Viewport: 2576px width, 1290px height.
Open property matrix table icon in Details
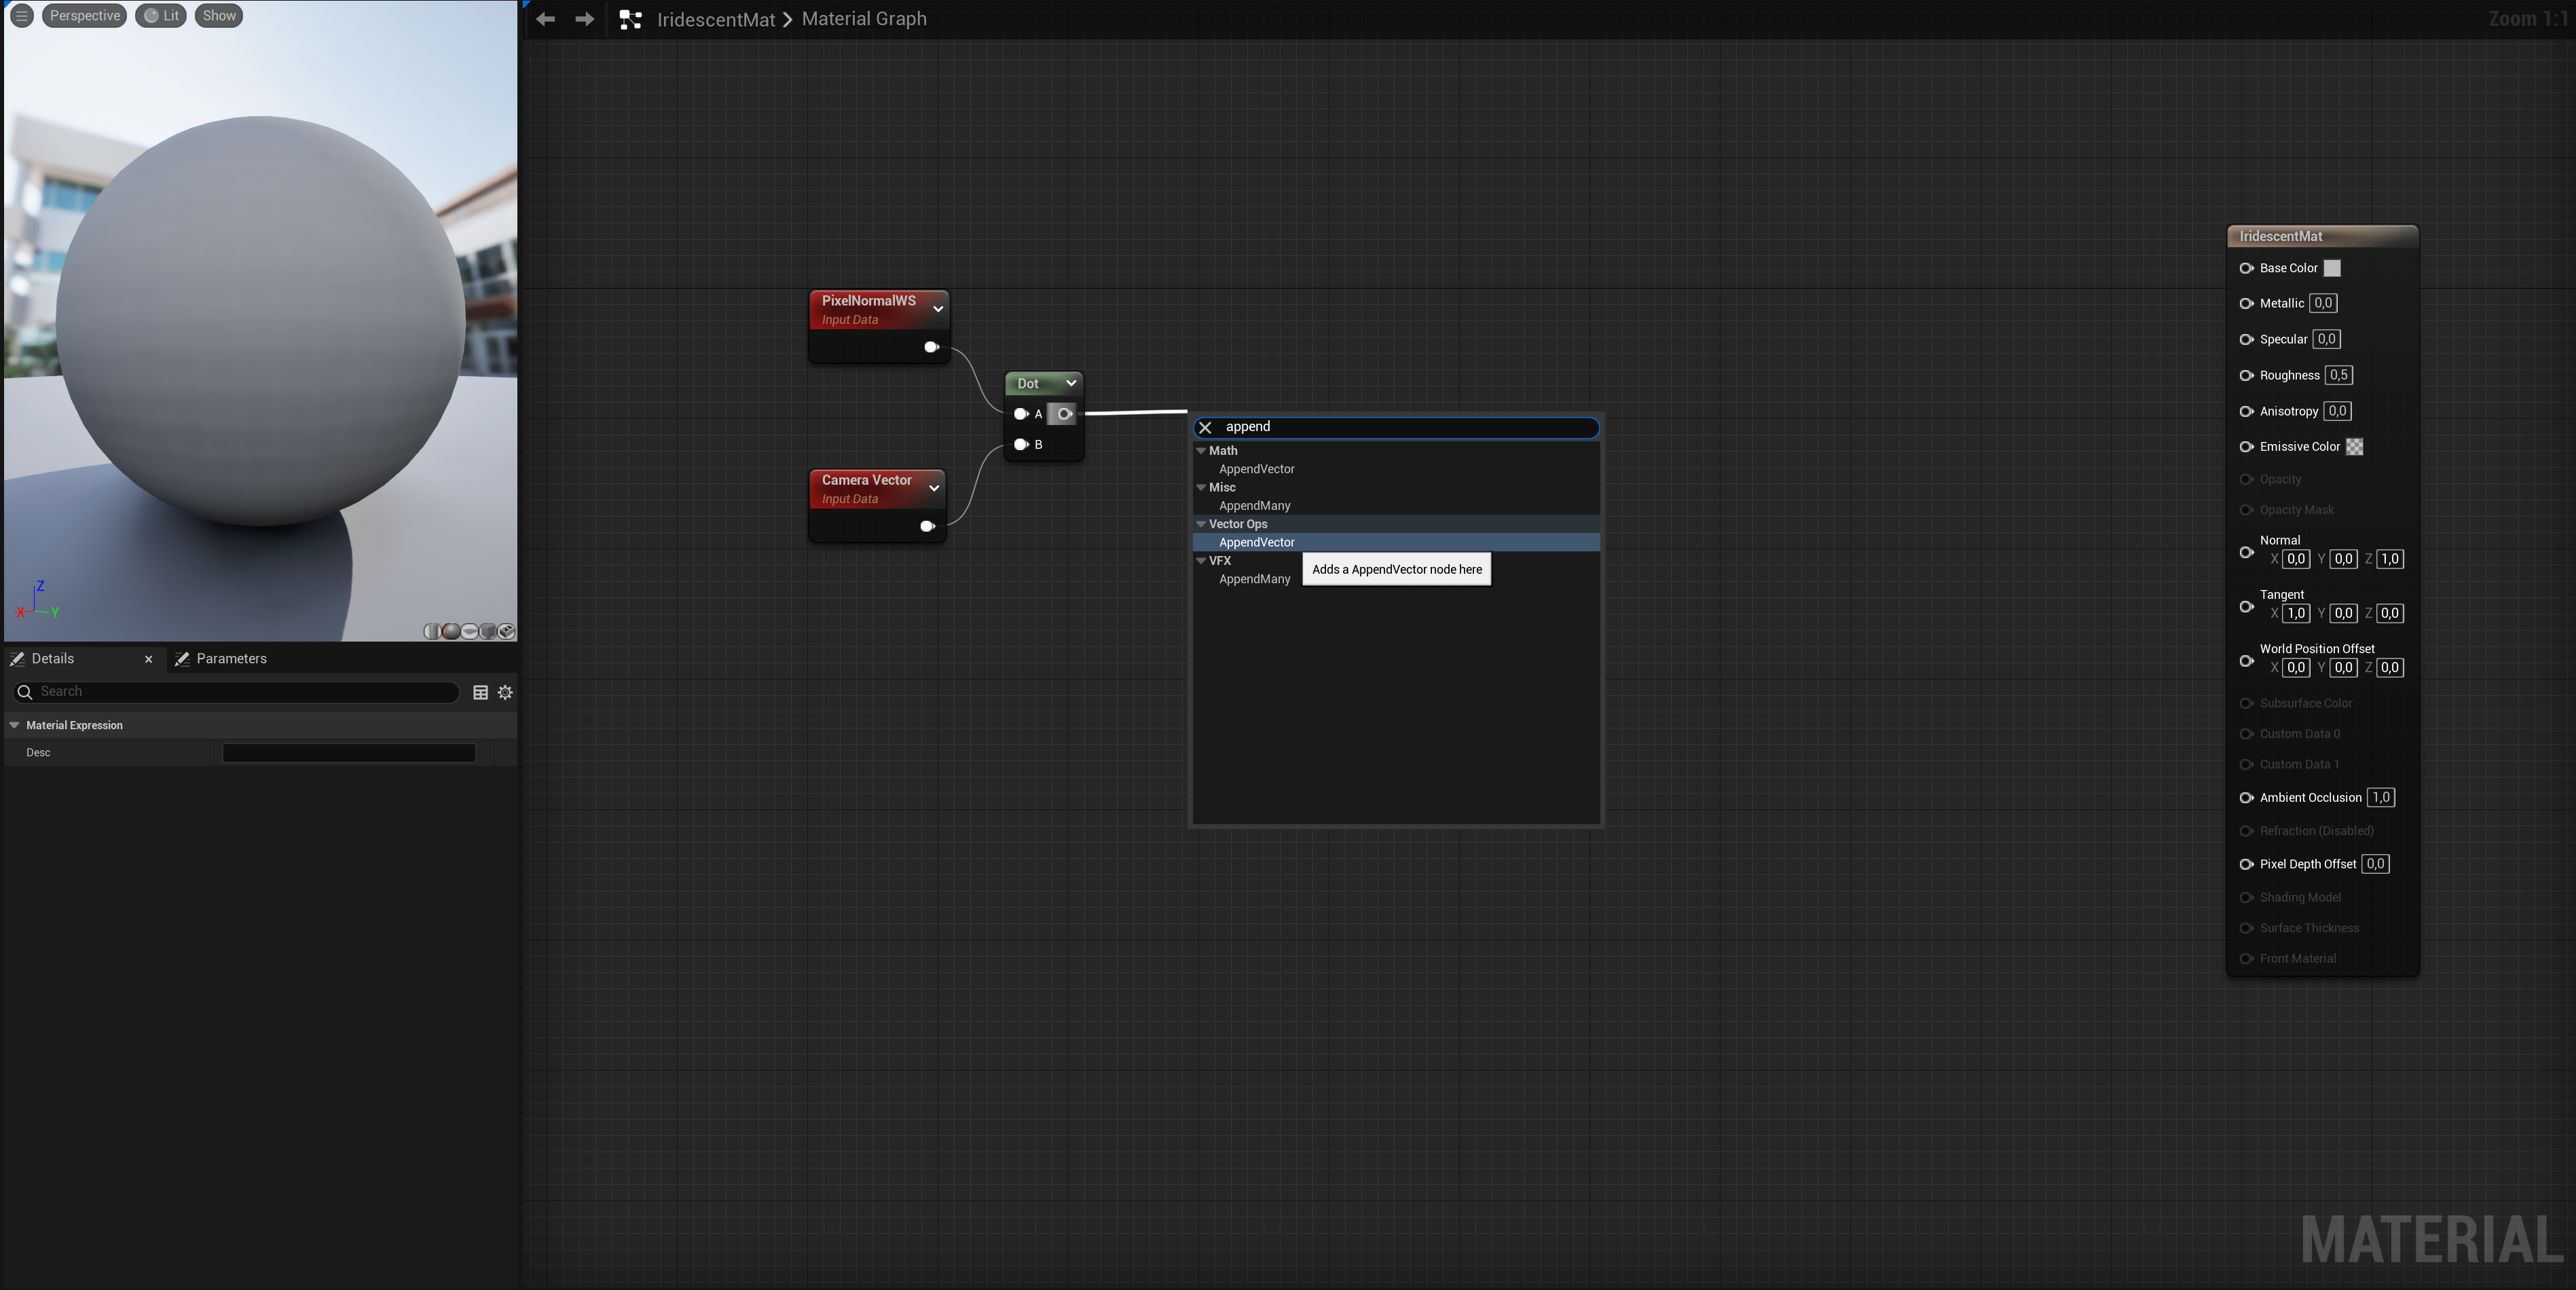[x=480, y=692]
